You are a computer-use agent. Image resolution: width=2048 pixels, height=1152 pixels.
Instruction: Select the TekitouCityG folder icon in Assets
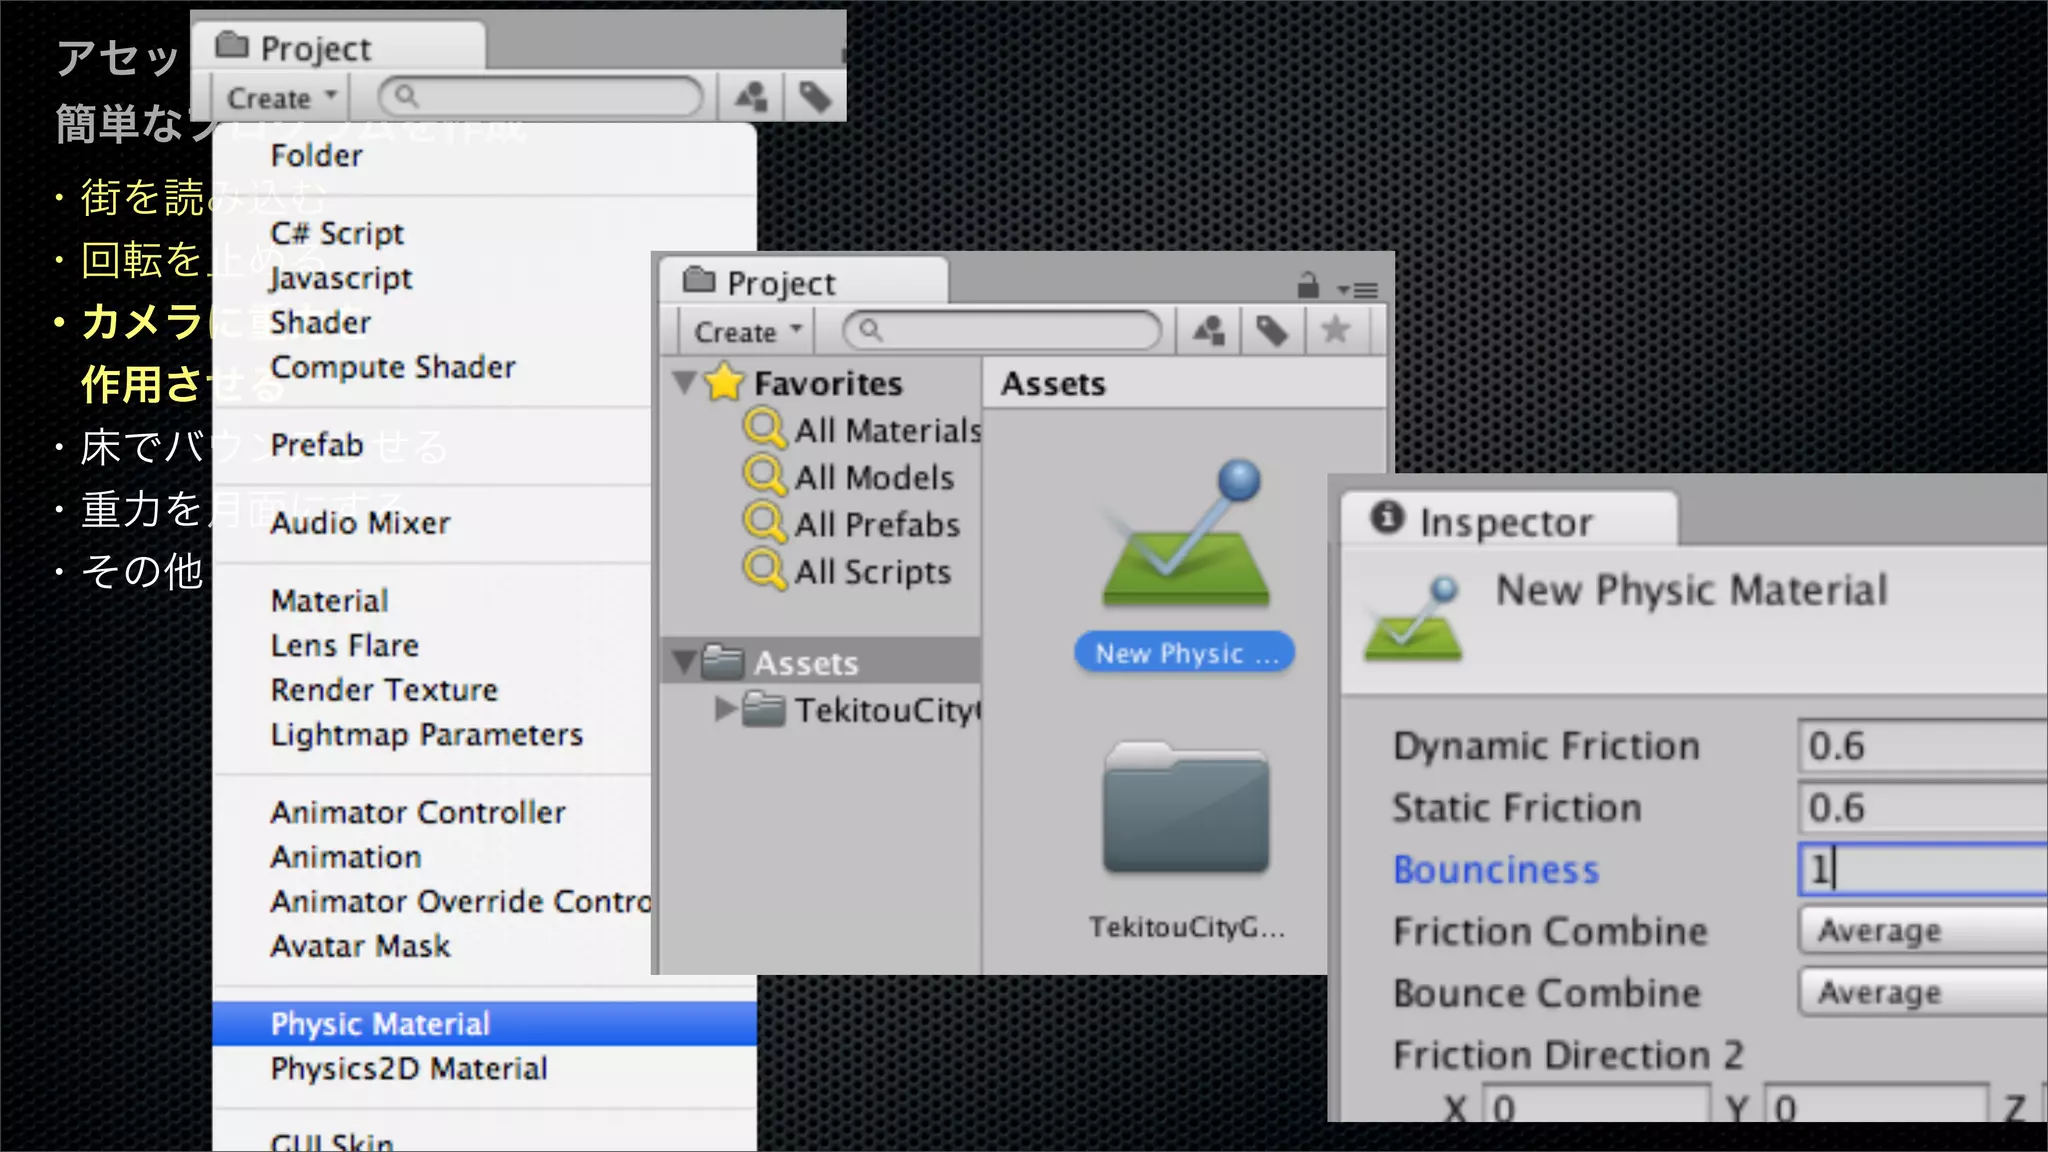coord(1186,810)
